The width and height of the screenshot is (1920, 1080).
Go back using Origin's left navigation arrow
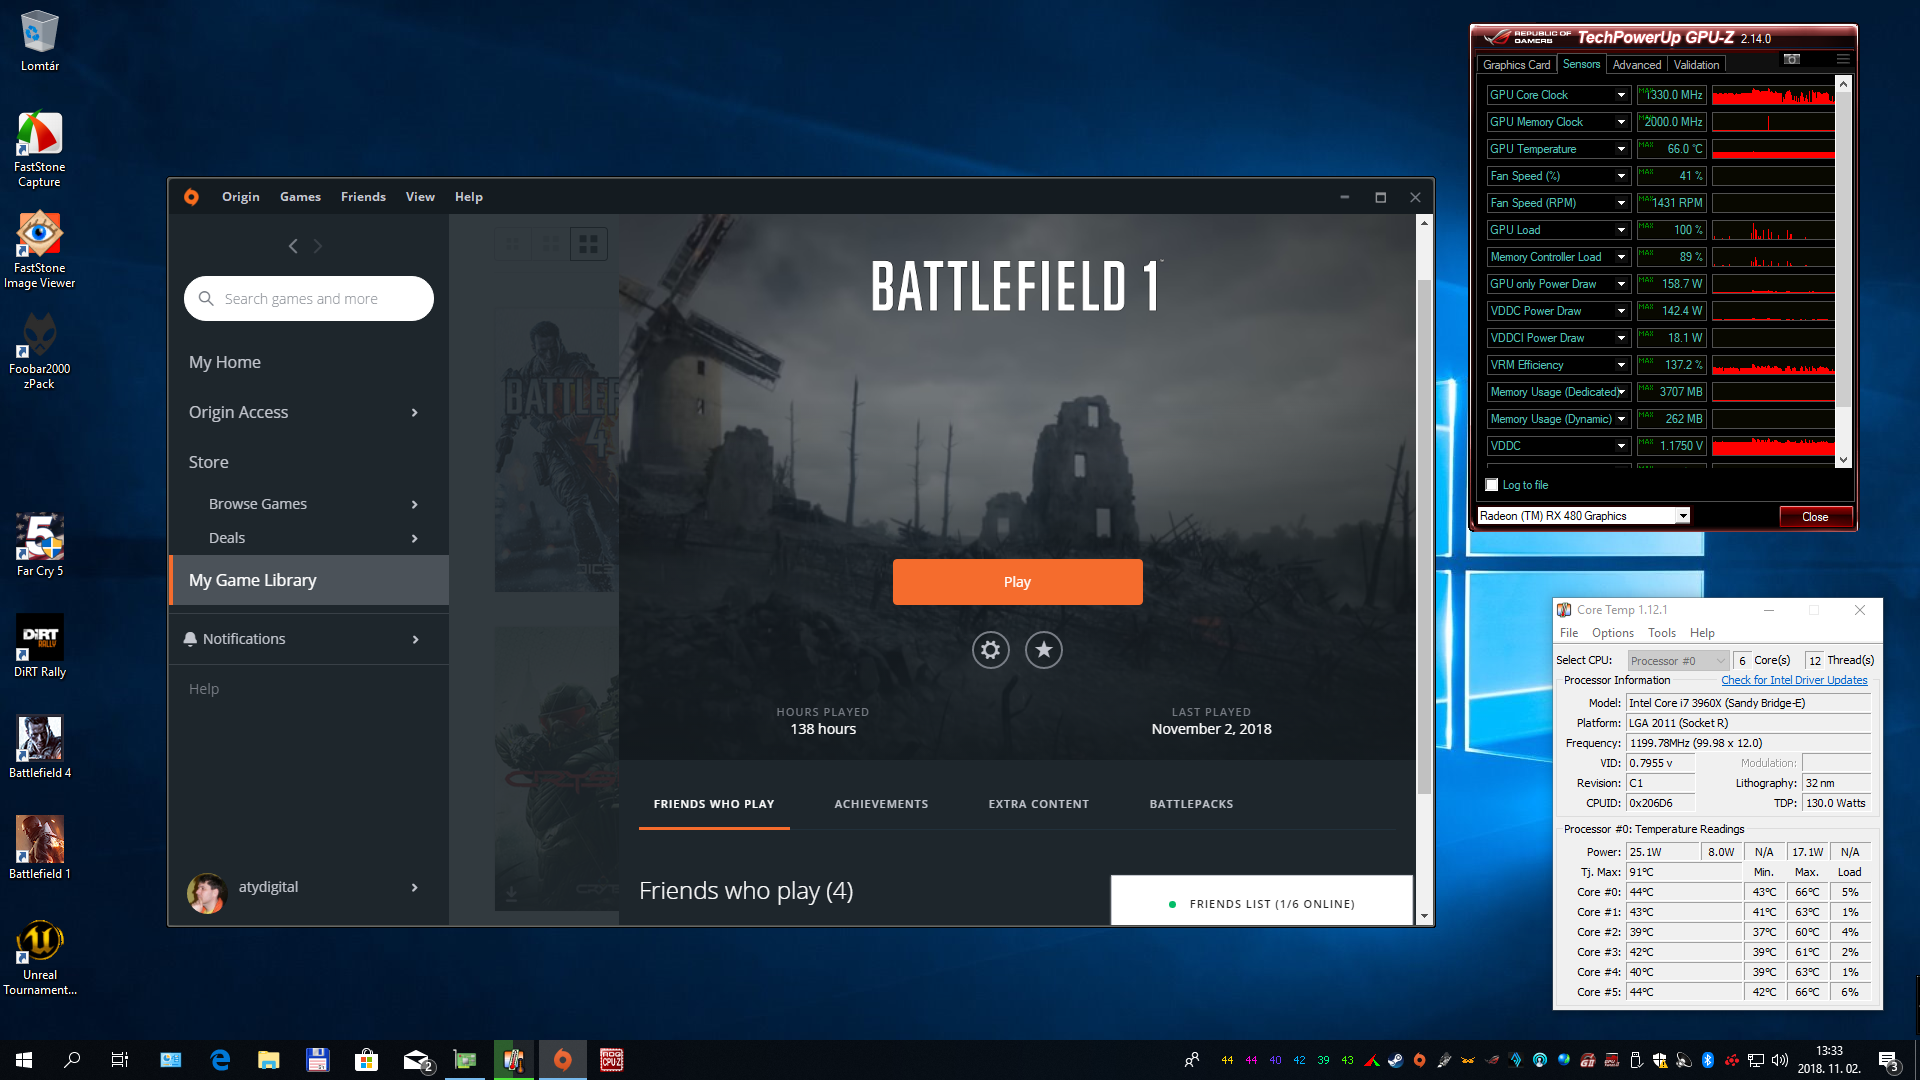[x=293, y=246]
